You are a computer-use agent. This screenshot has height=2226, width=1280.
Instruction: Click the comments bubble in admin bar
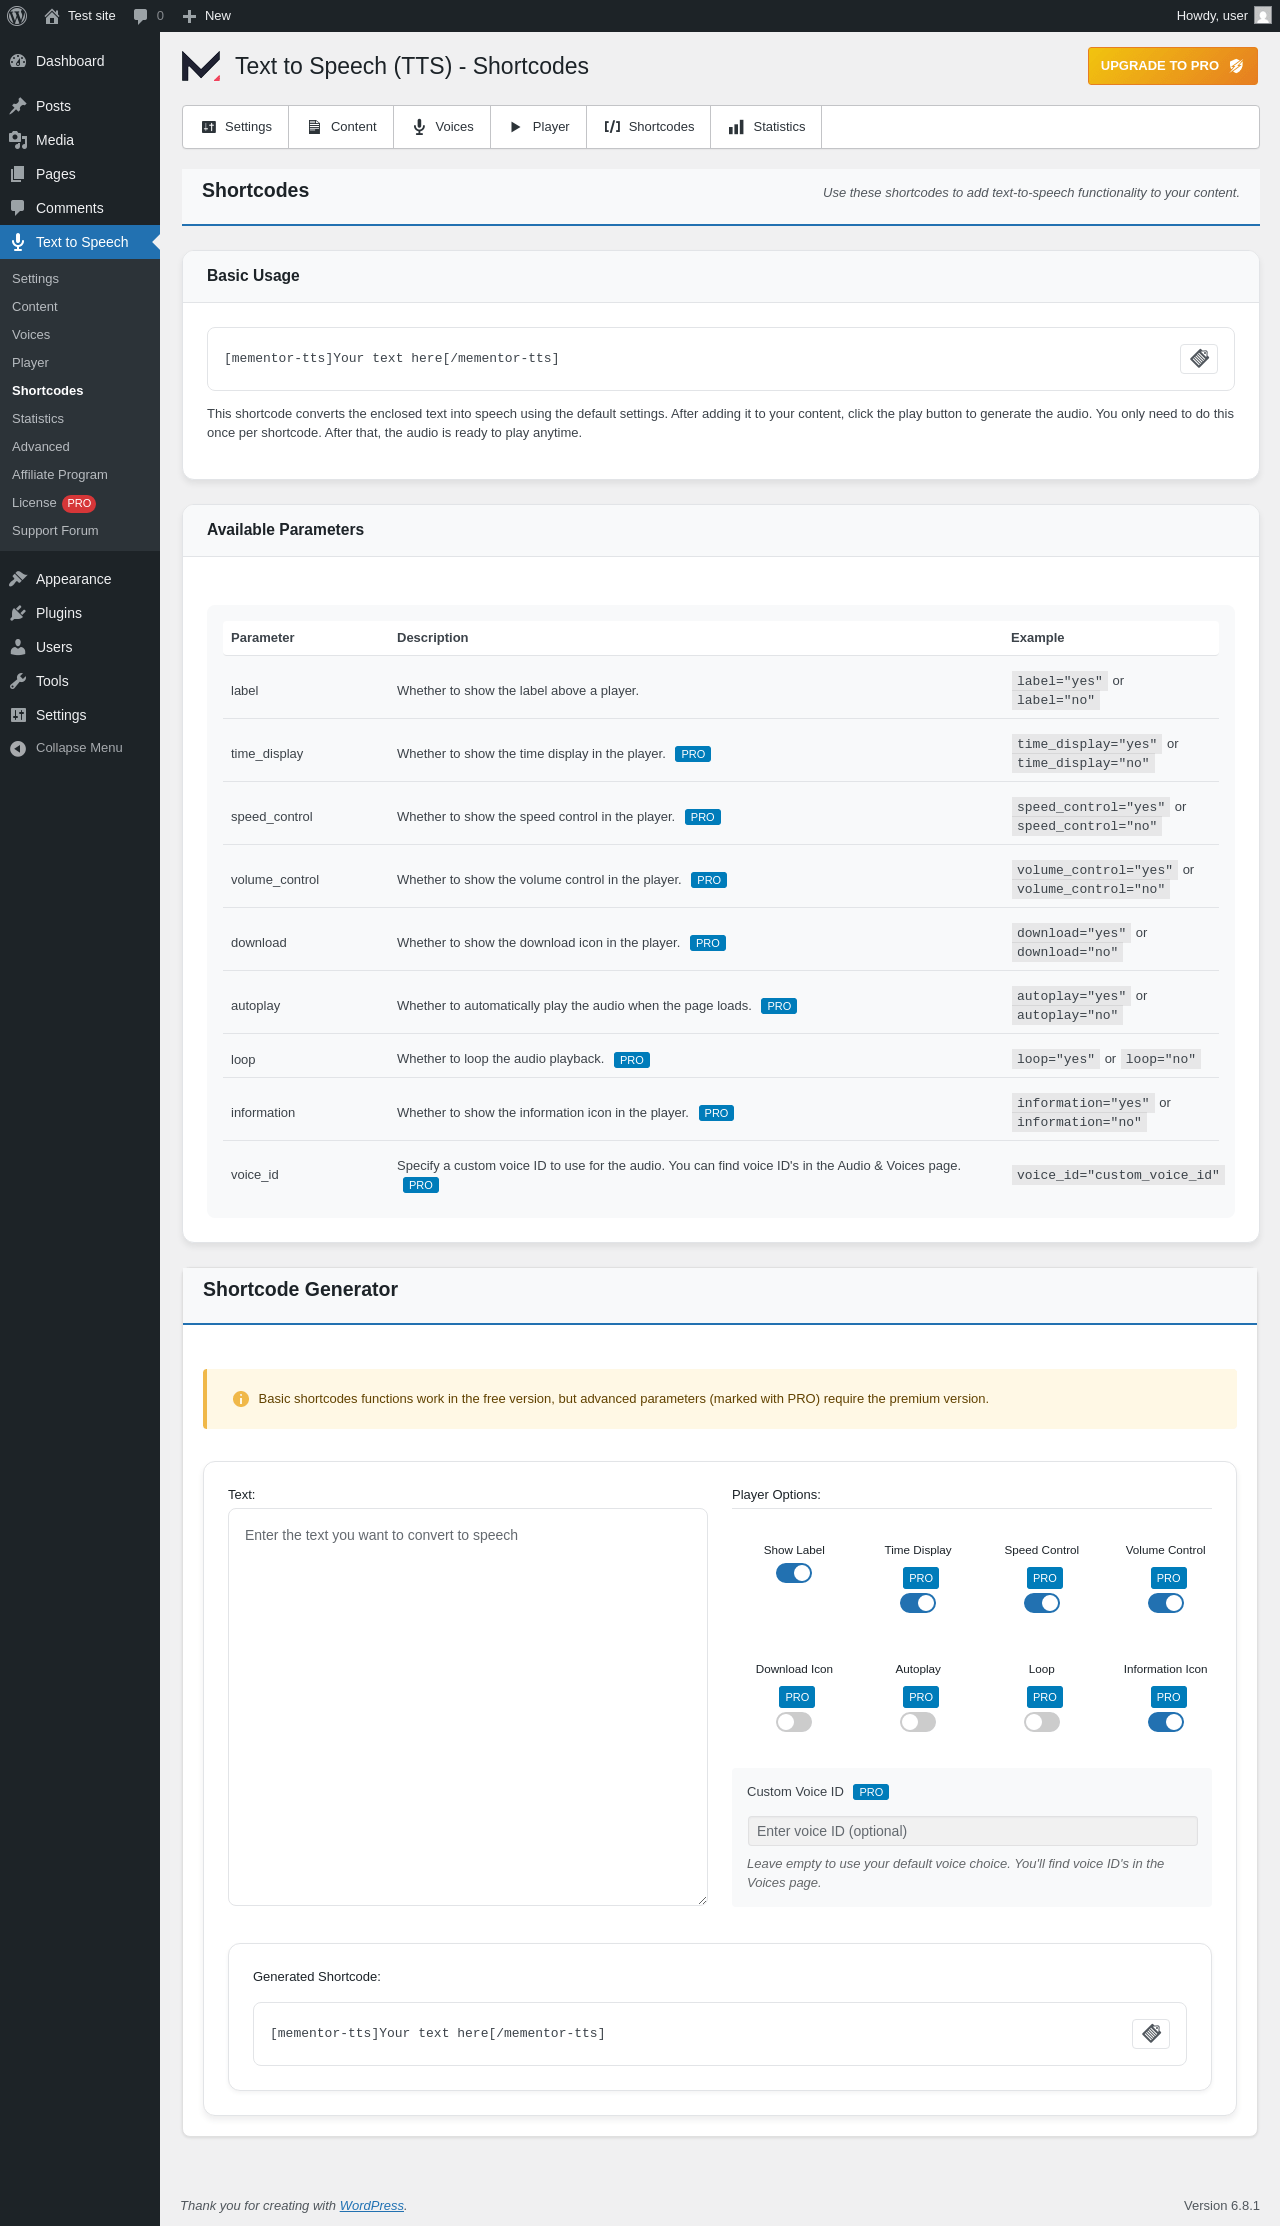tap(148, 16)
